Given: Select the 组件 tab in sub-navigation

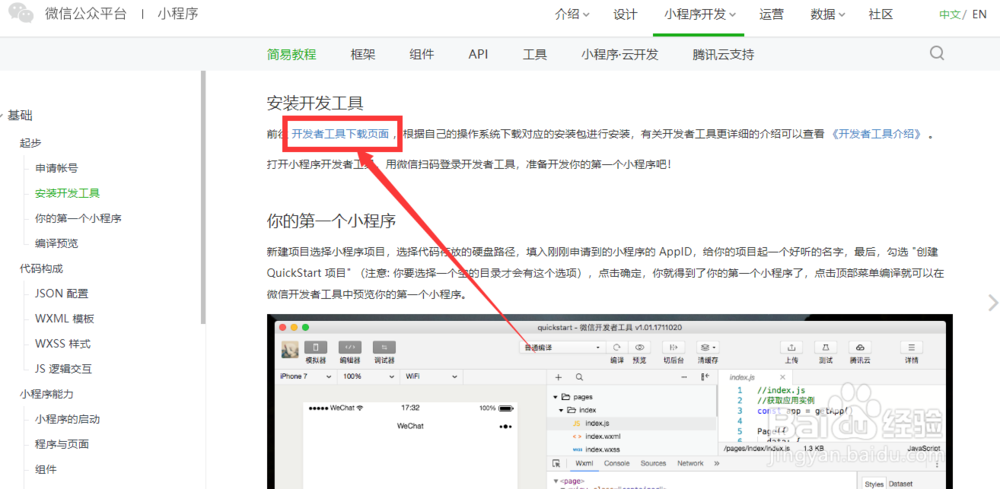Looking at the screenshot, I should [422, 54].
